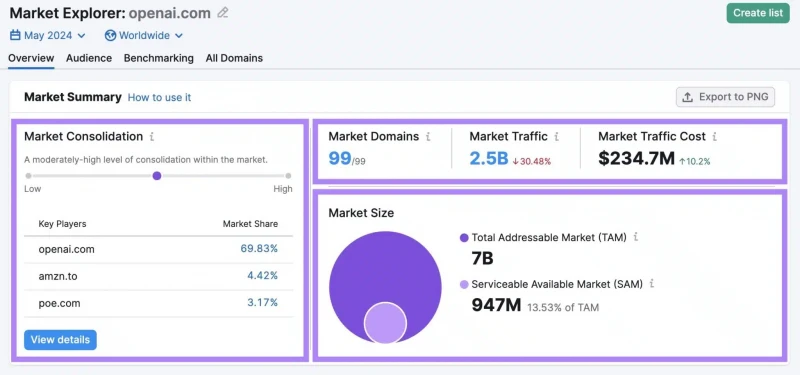800x375 pixels.
Task: Select the Market Share column header
Action: (250, 224)
